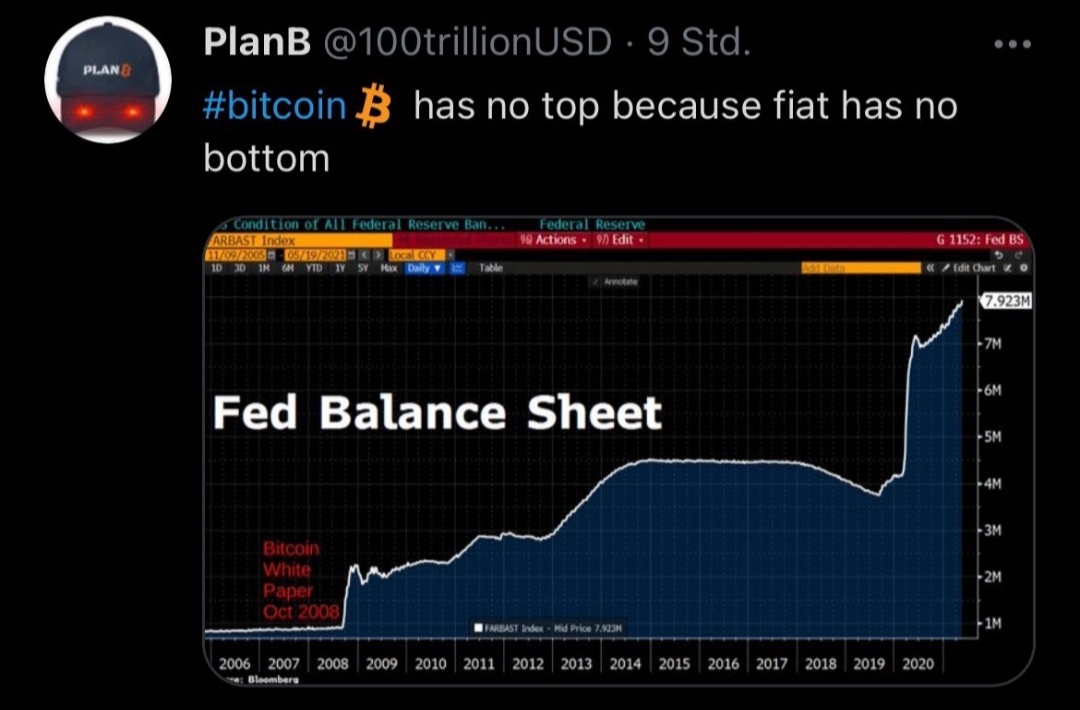Click the #bitcoin hashtag link
This screenshot has height=710, width=1080.
275,105
